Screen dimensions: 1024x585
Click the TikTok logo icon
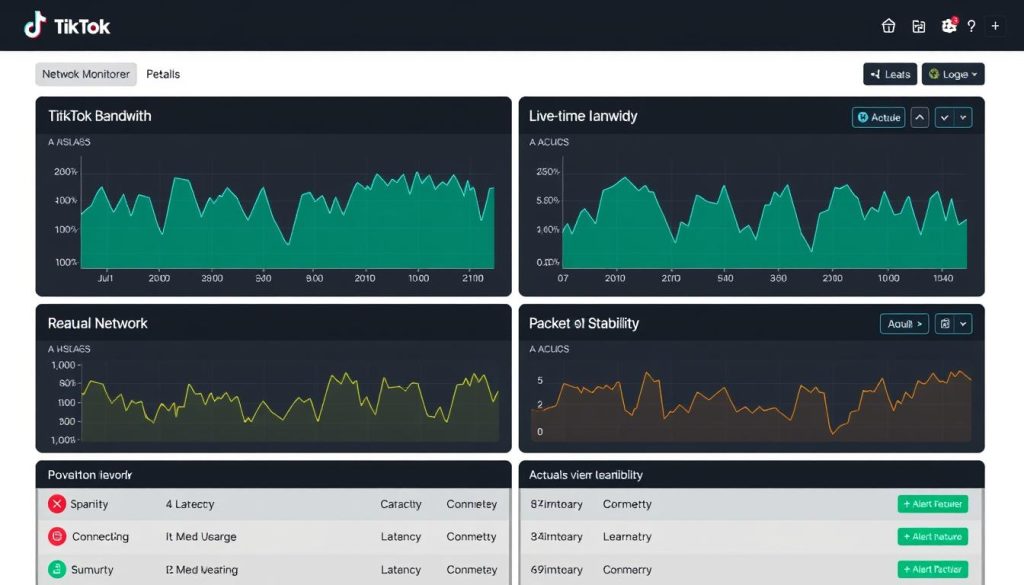pyautogui.click(x=35, y=25)
